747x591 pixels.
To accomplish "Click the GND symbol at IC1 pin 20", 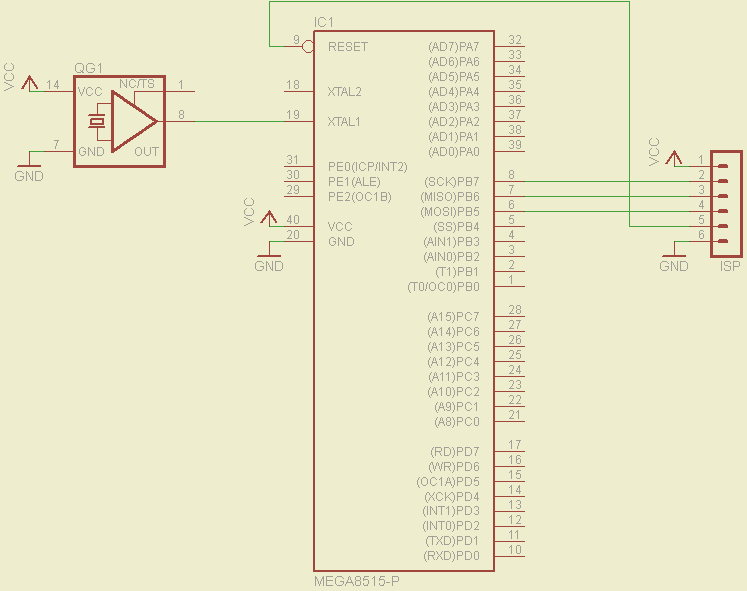I will point(269,254).
